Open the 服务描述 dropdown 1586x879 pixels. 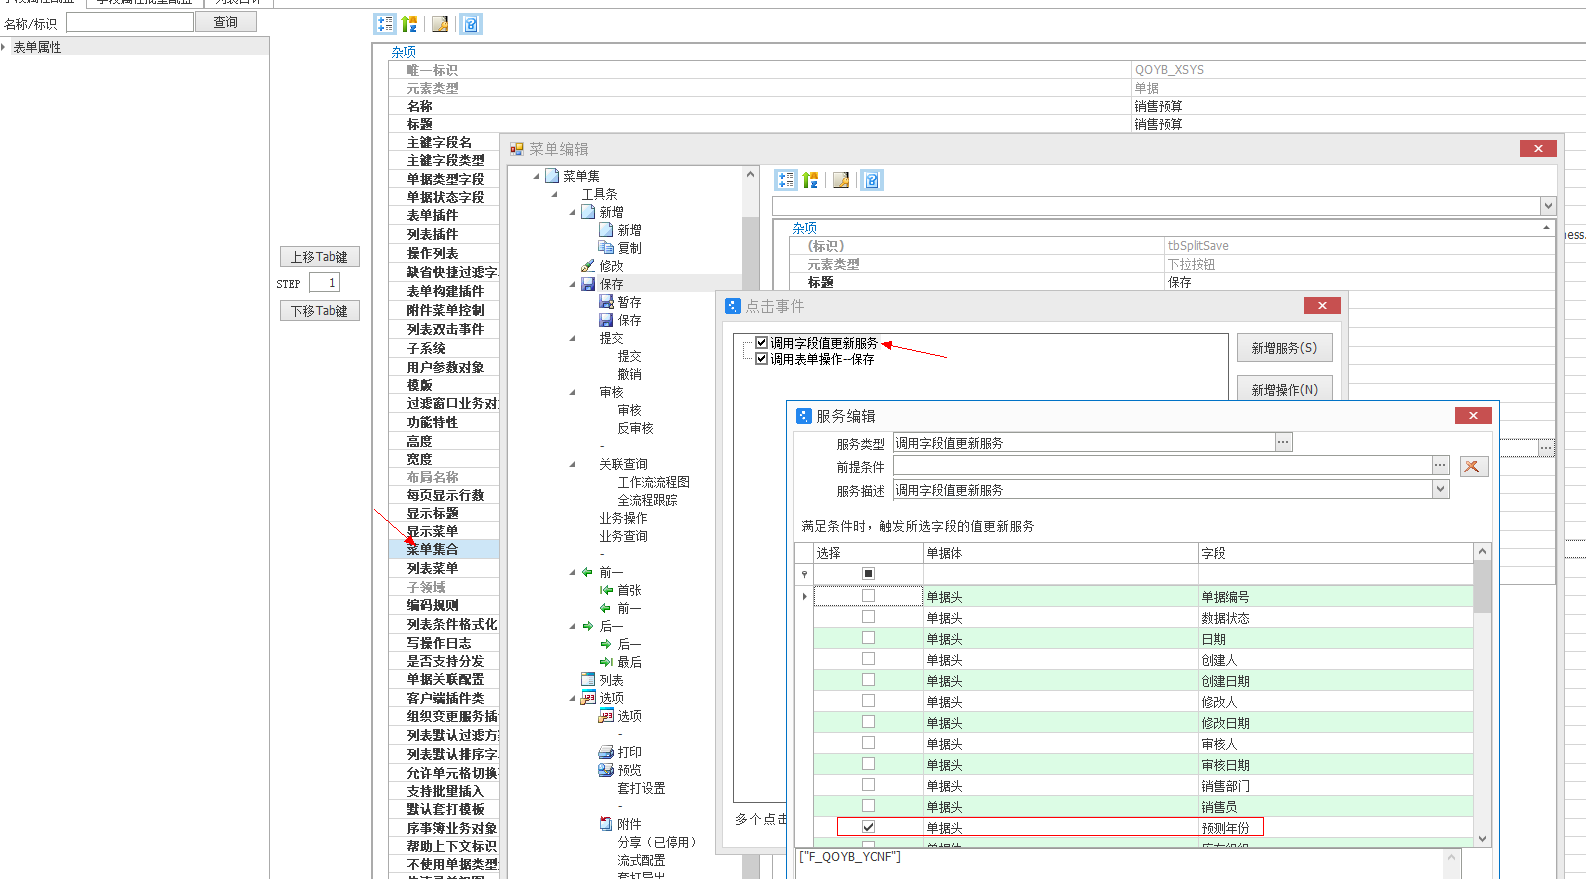1440,489
